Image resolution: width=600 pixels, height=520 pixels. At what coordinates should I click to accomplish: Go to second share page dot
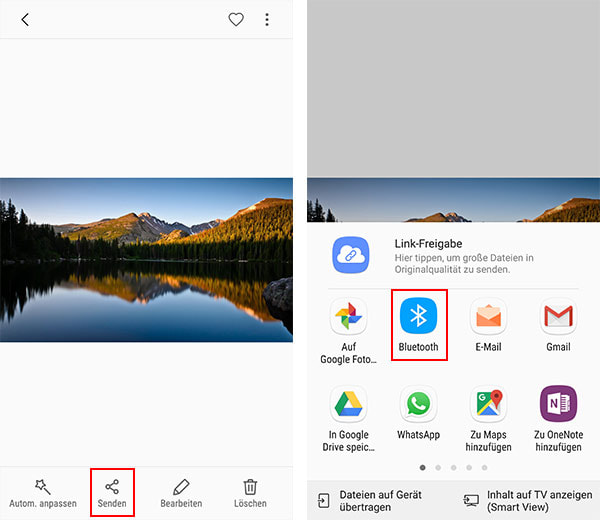(438, 467)
